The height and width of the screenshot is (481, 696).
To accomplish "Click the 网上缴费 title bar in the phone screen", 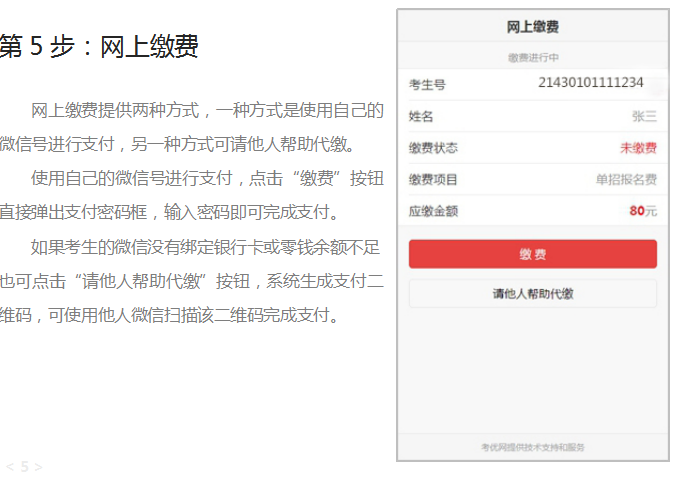I will click(532, 27).
